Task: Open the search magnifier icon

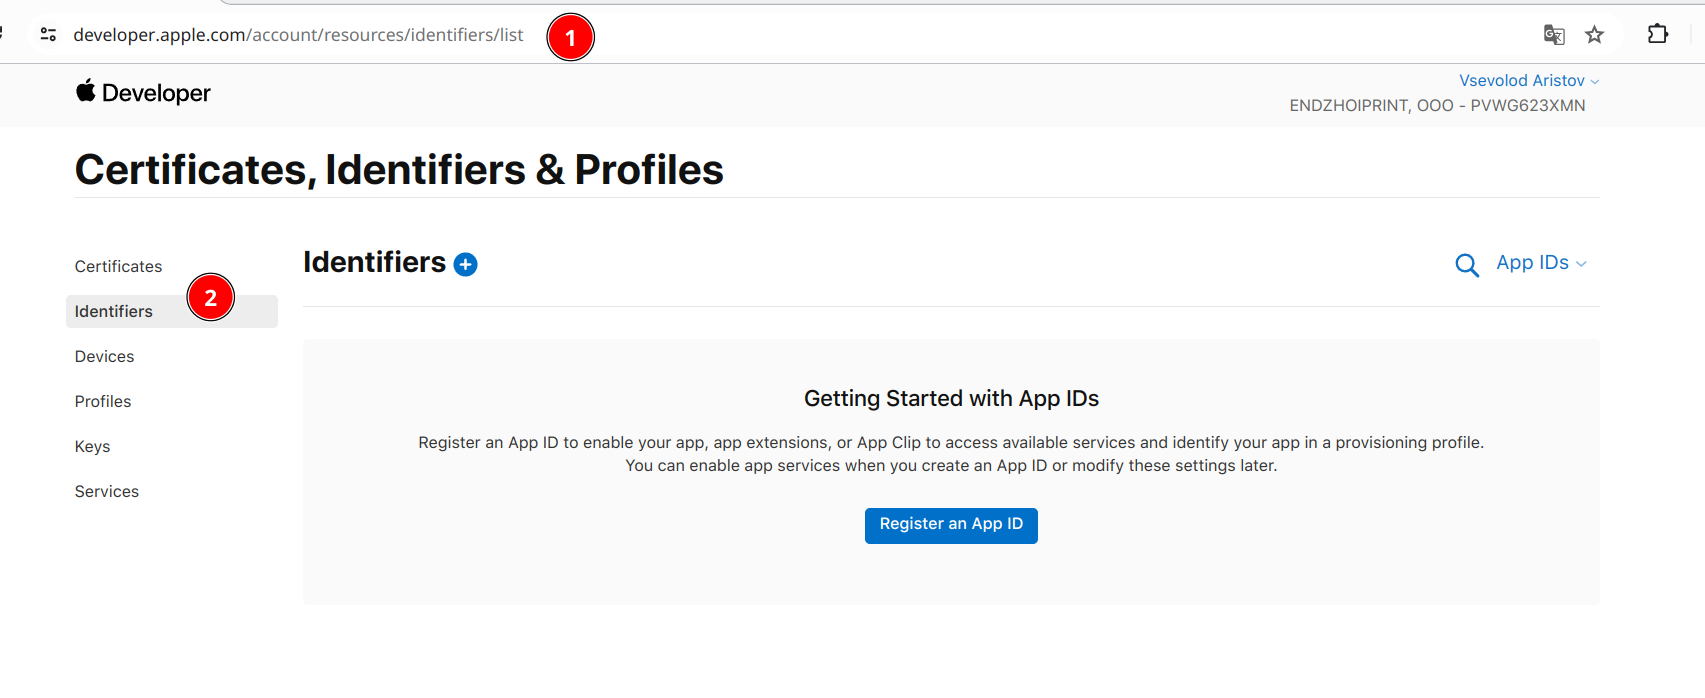Action: click(x=1467, y=265)
